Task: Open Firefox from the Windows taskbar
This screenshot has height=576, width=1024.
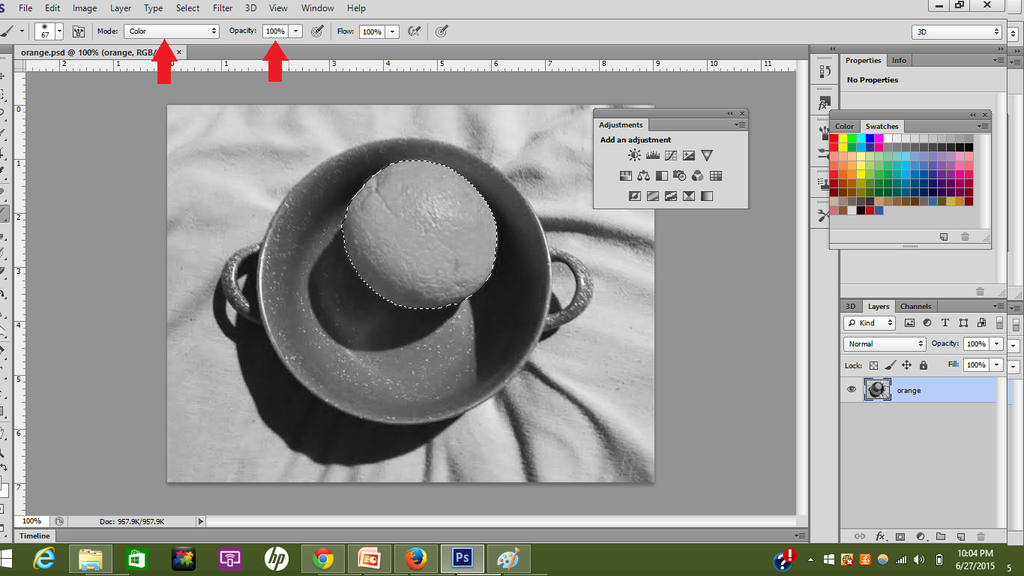Action: click(416, 557)
